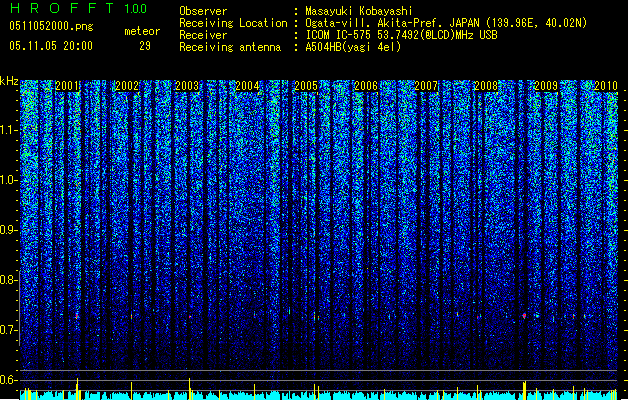Click the Receiver label
Screen dimensions: 629x400
(203, 35)
